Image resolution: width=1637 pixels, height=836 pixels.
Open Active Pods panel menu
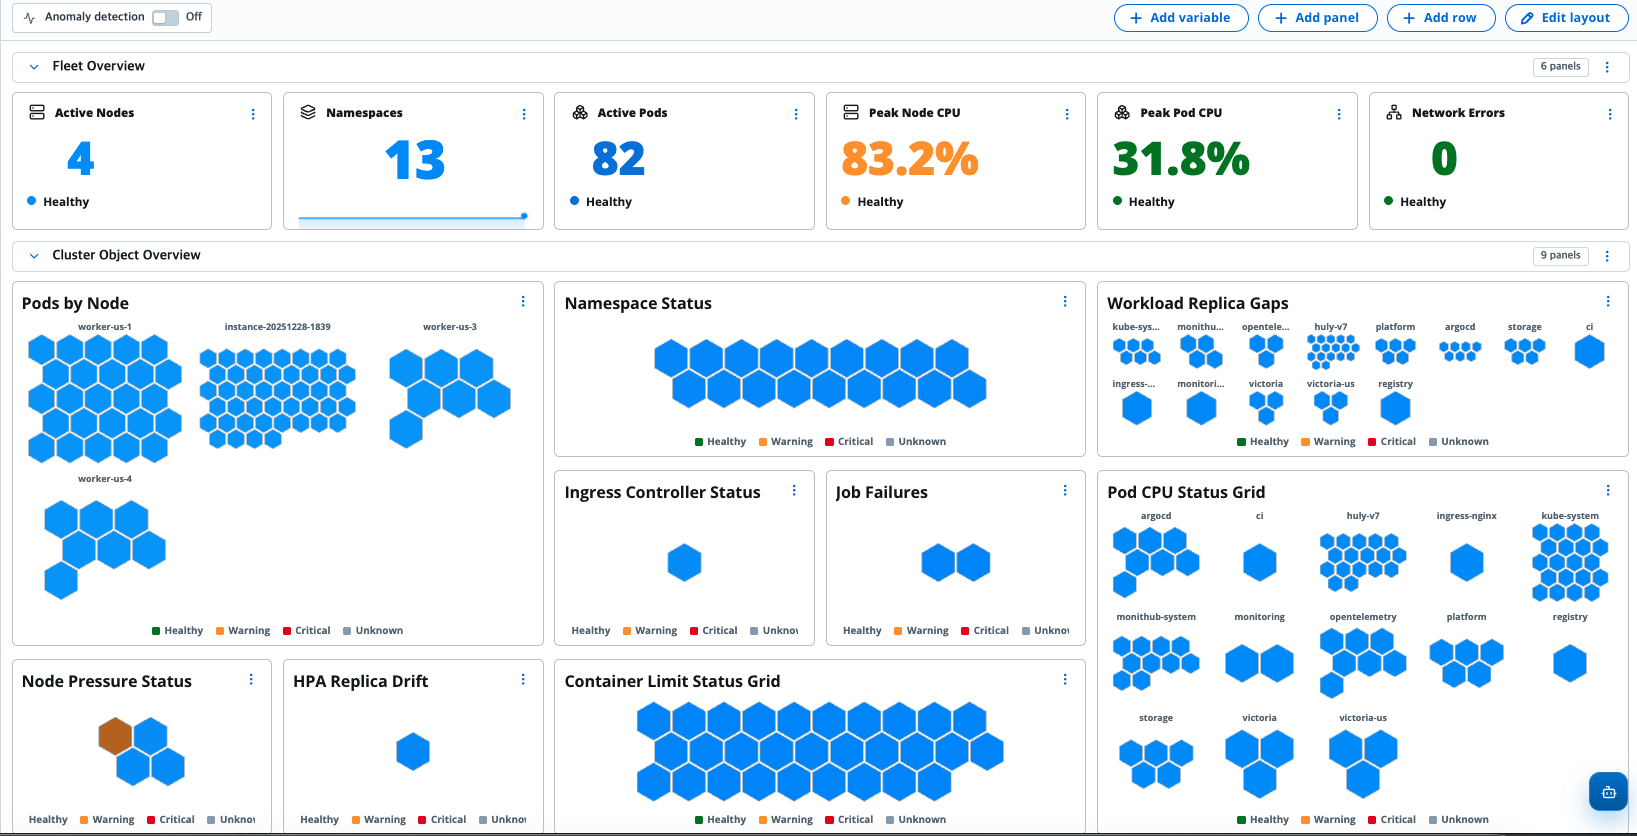[796, 114]
